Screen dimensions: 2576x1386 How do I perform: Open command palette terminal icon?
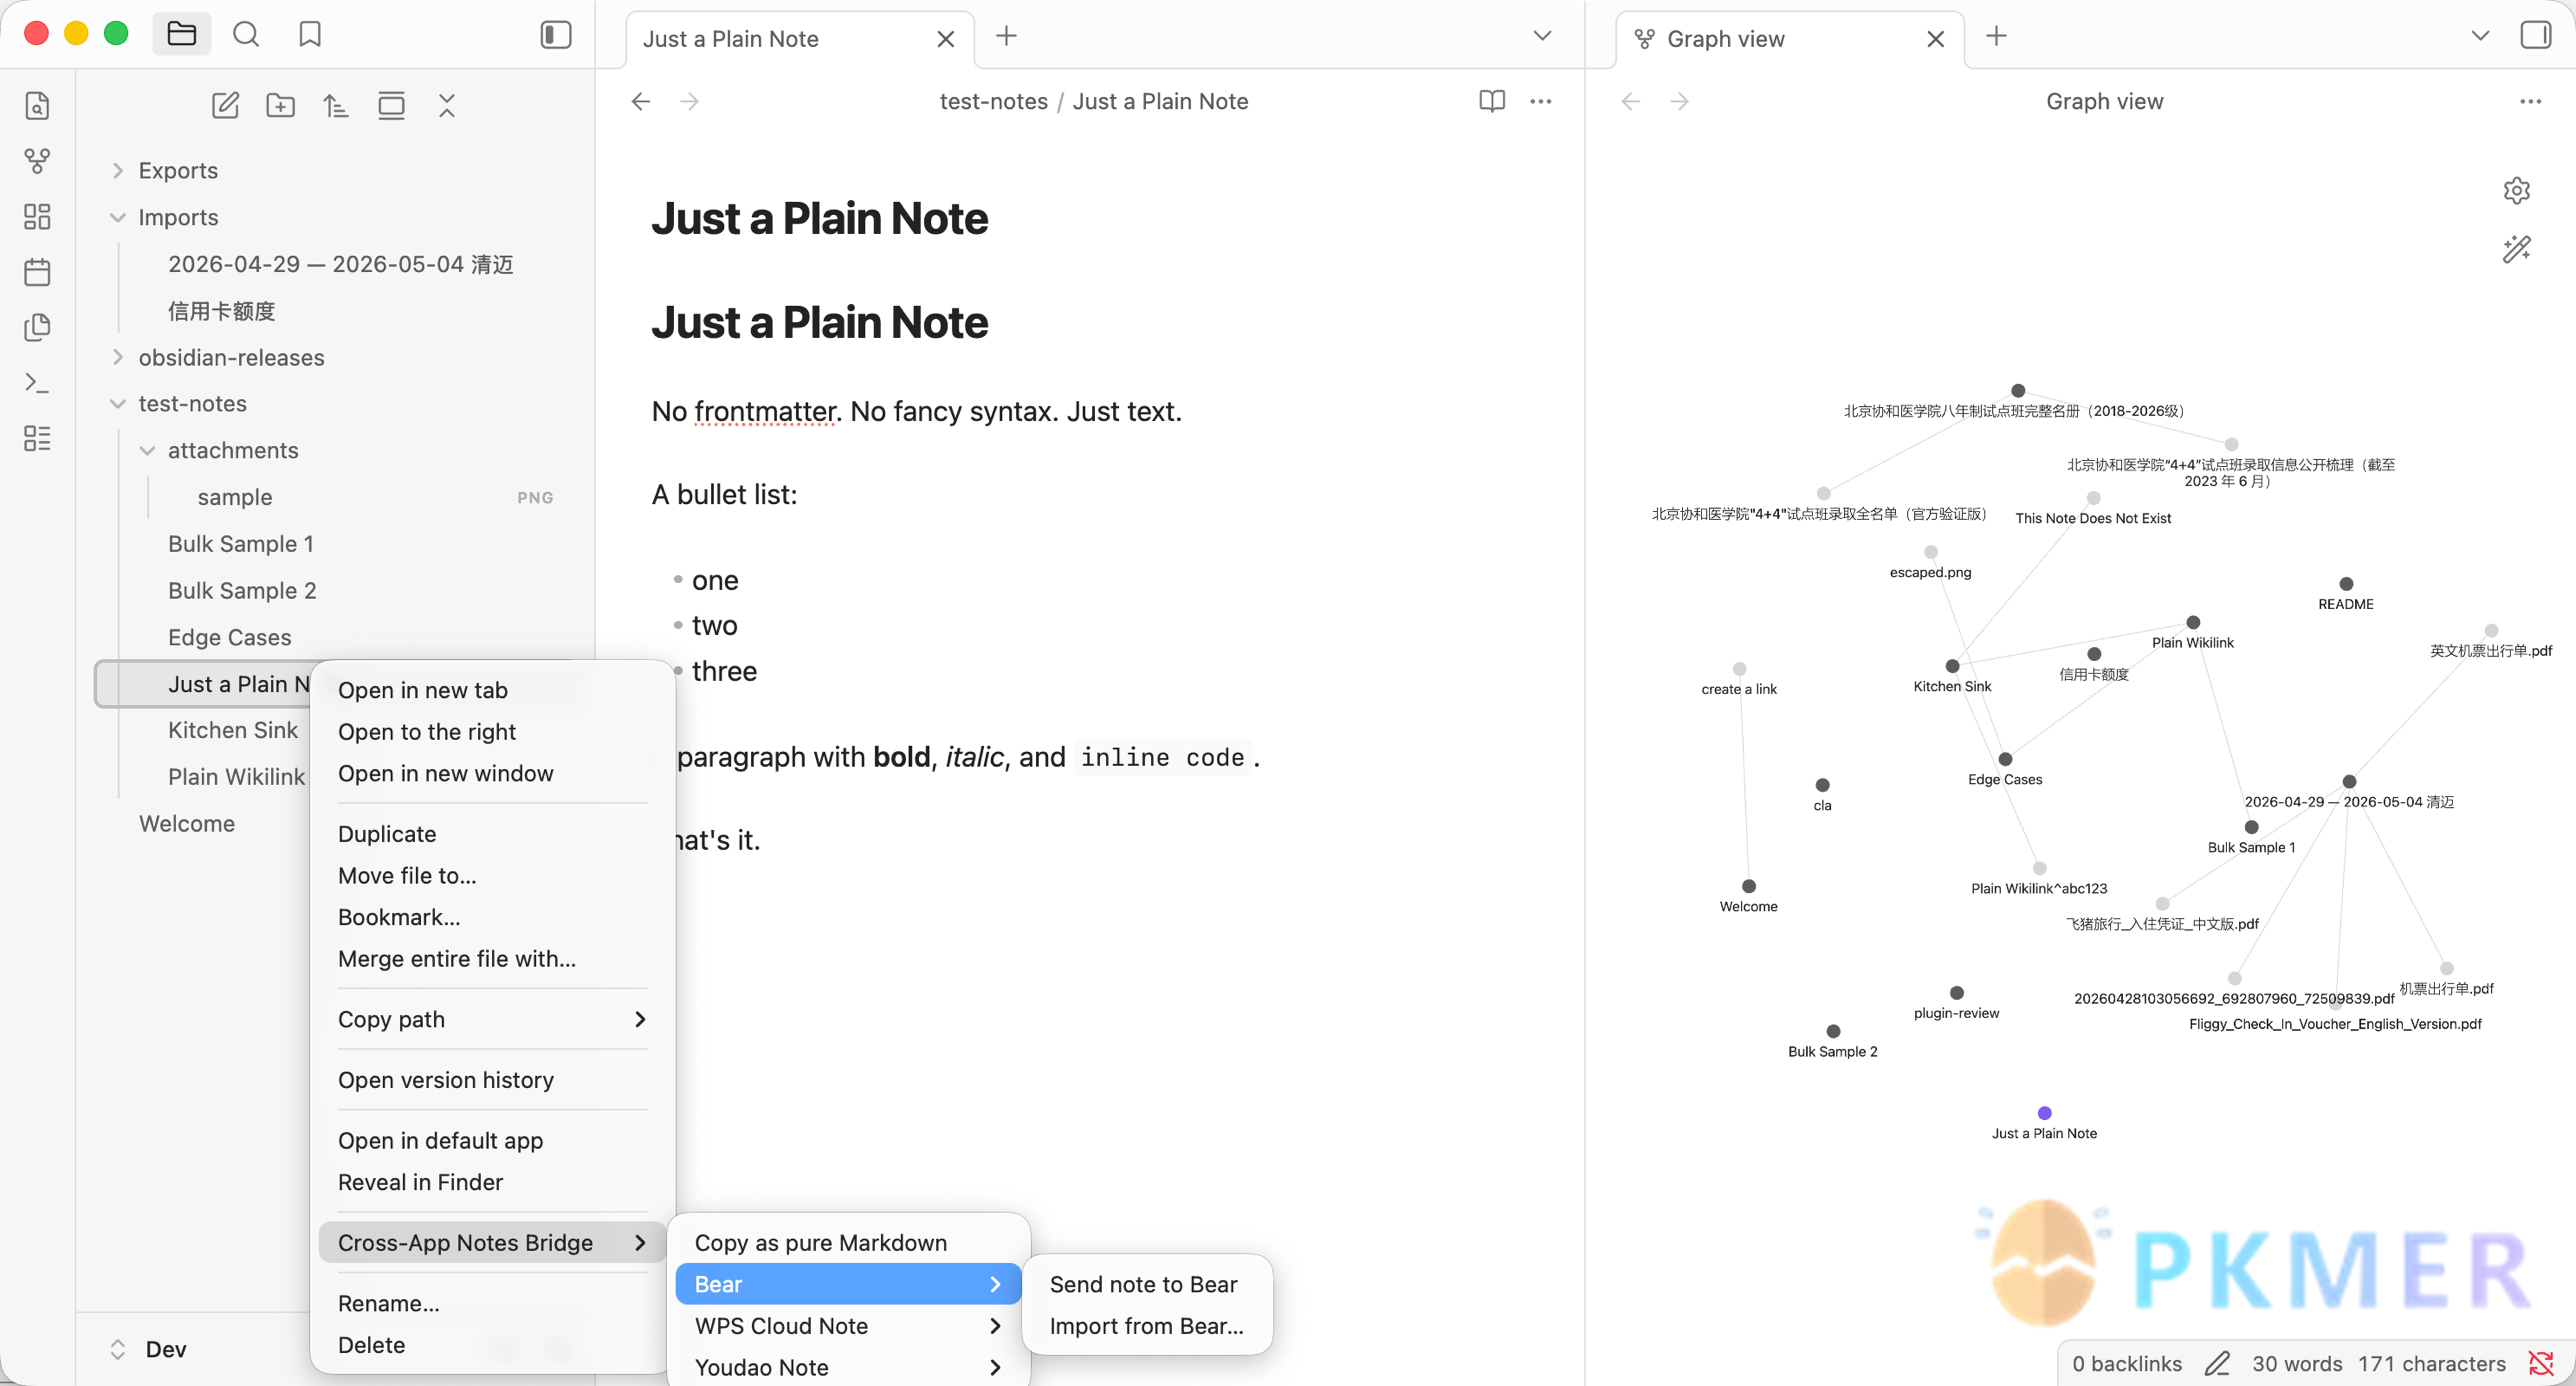click(x=37, y=383)
